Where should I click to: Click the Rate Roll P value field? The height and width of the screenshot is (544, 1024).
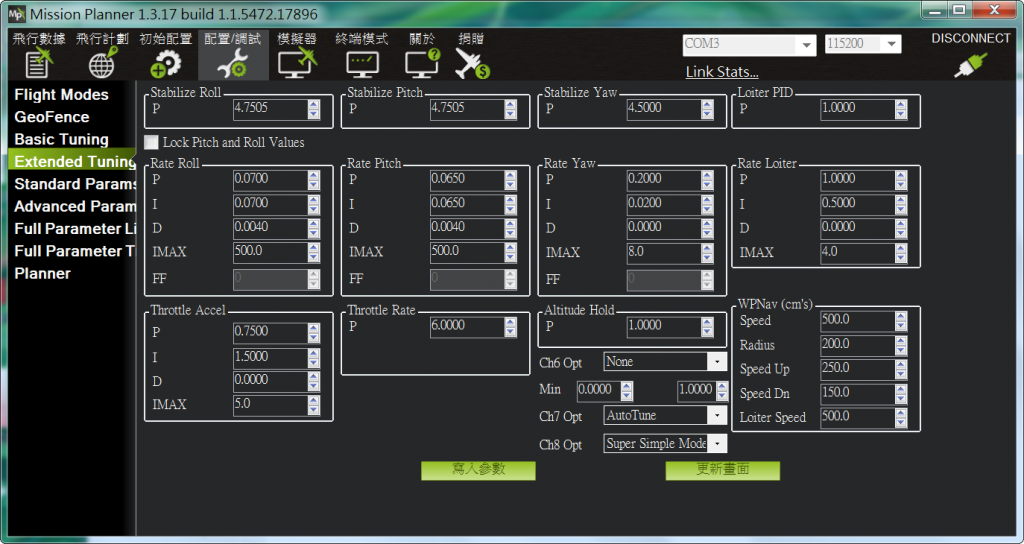tap(270, 180)
